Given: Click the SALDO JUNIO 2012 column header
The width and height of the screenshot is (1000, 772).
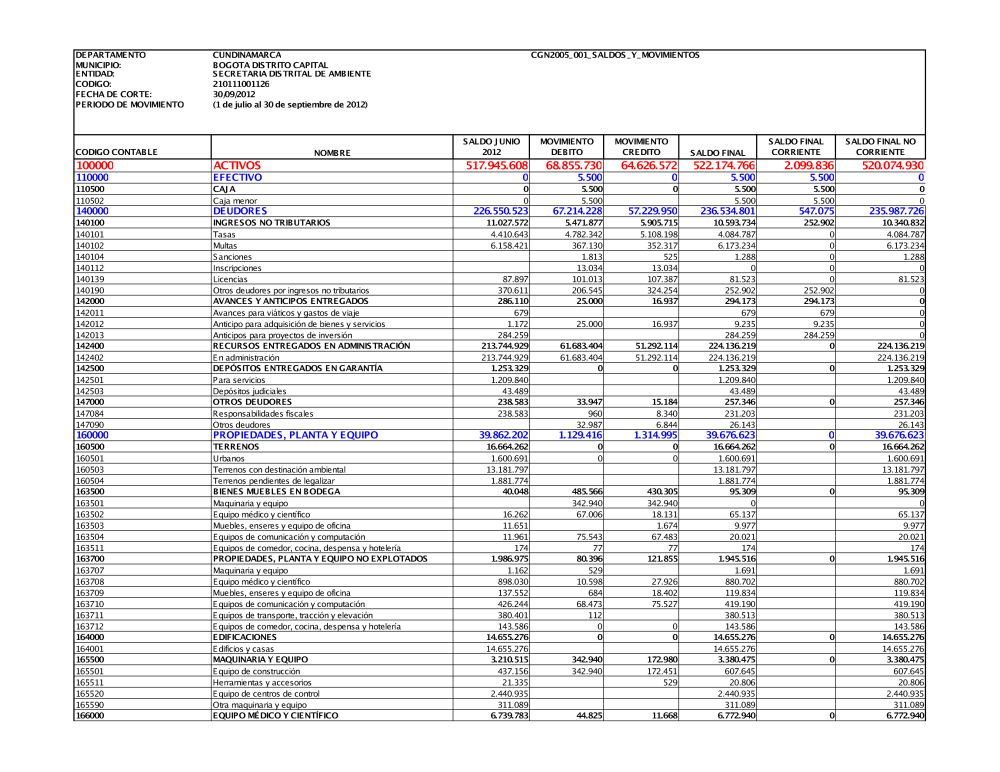Looking at the screenshot, I should point(491,146).
